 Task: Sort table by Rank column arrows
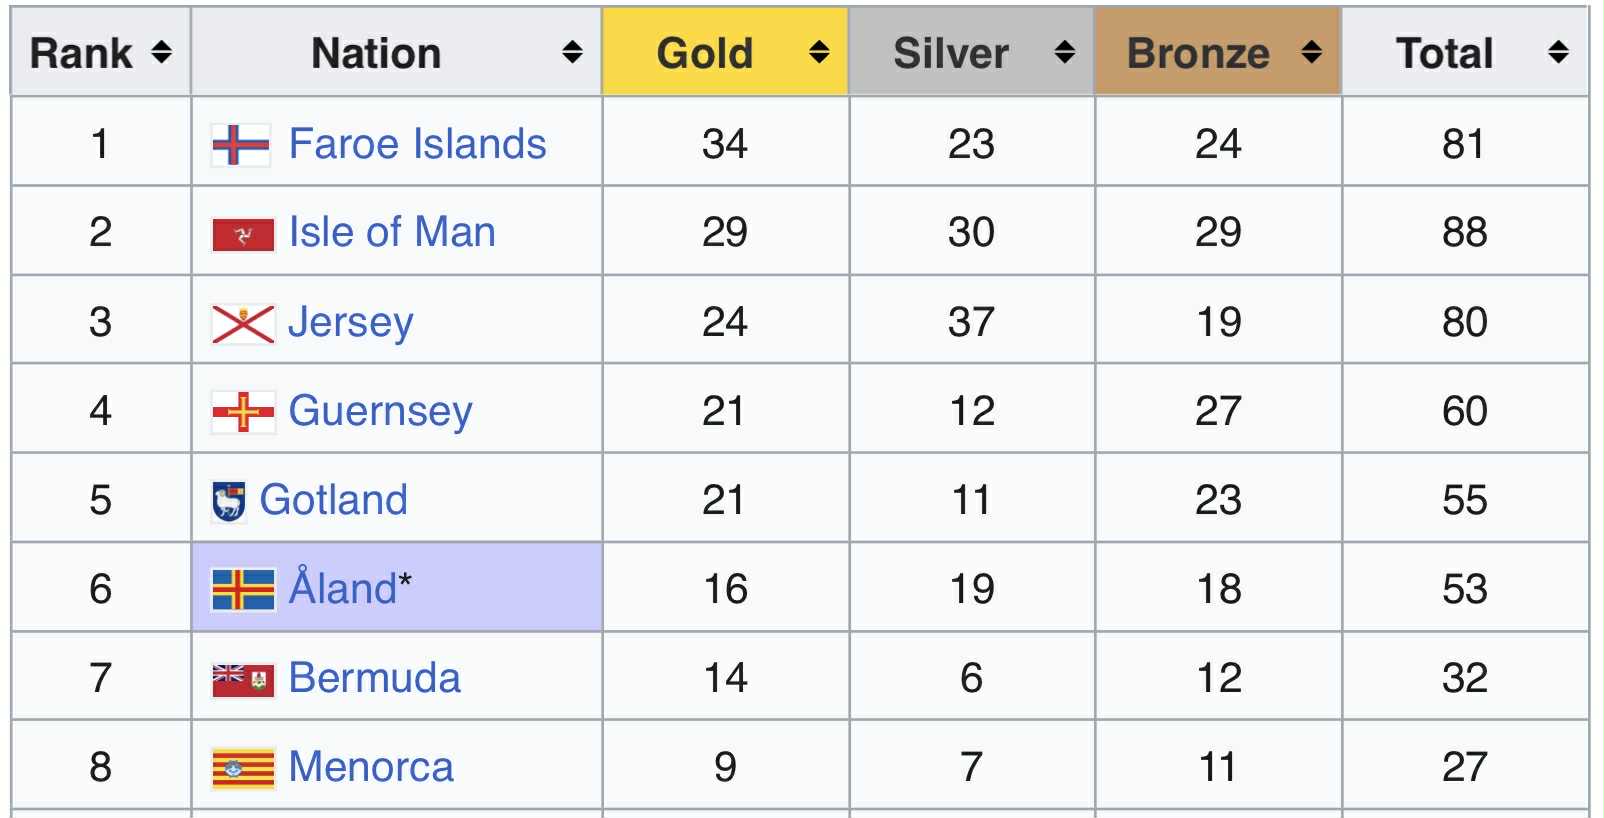tap(161, 52)
